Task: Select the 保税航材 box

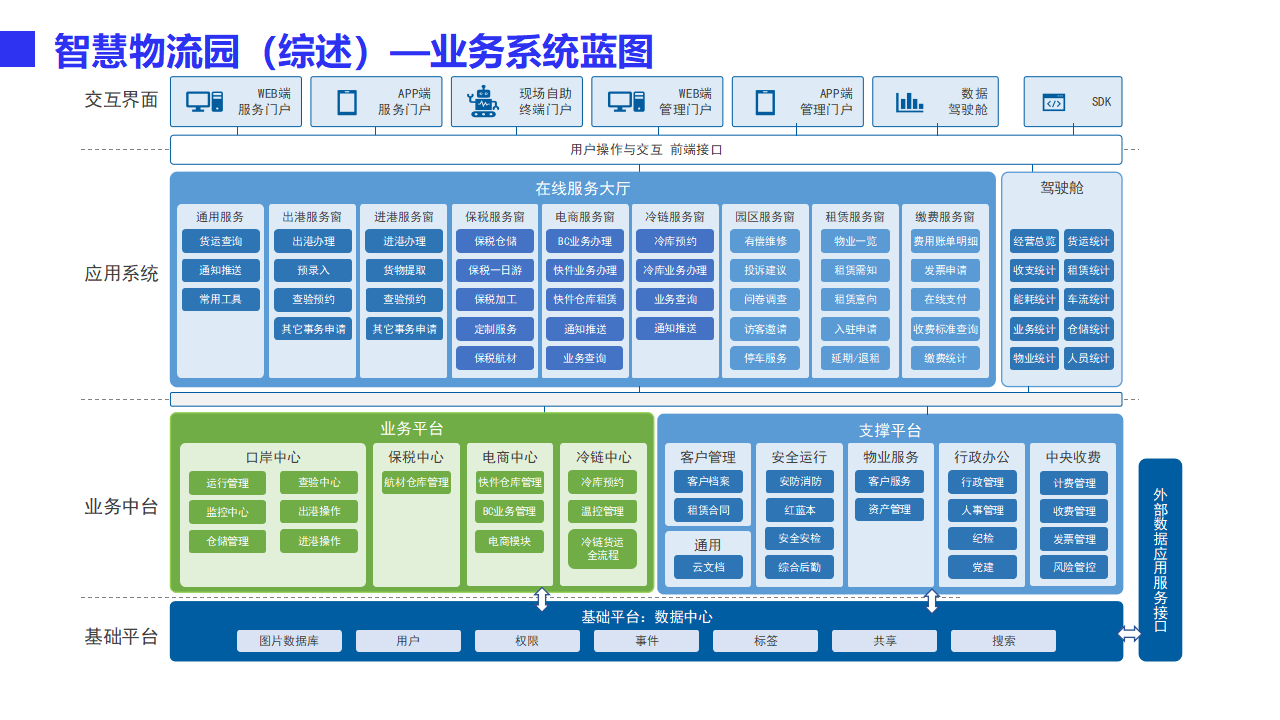Action: click(495, 358)
